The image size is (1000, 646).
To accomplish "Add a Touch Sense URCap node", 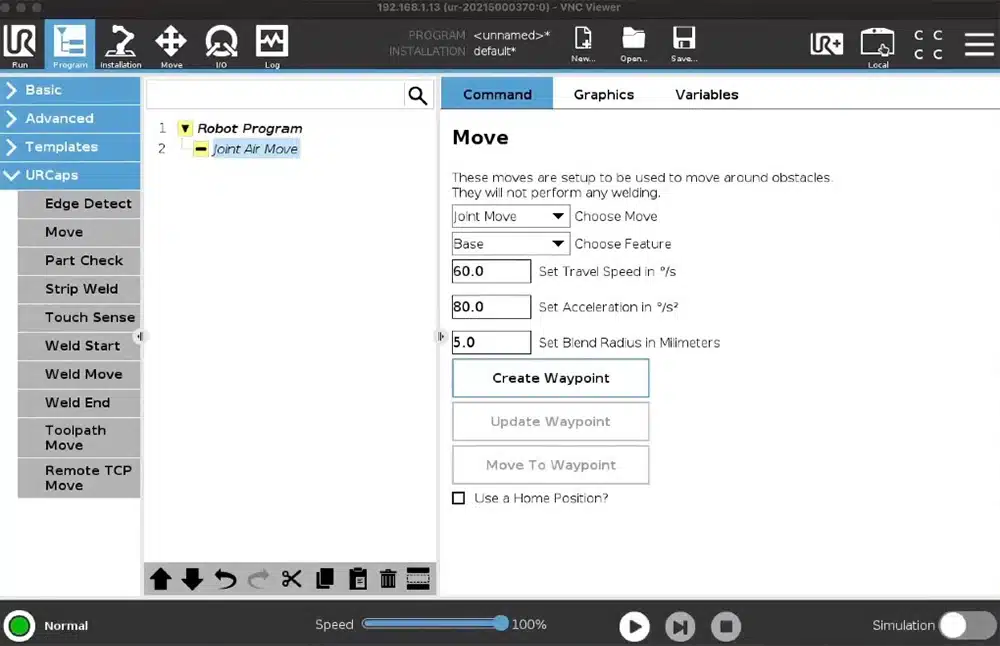I will click(79, 318).
